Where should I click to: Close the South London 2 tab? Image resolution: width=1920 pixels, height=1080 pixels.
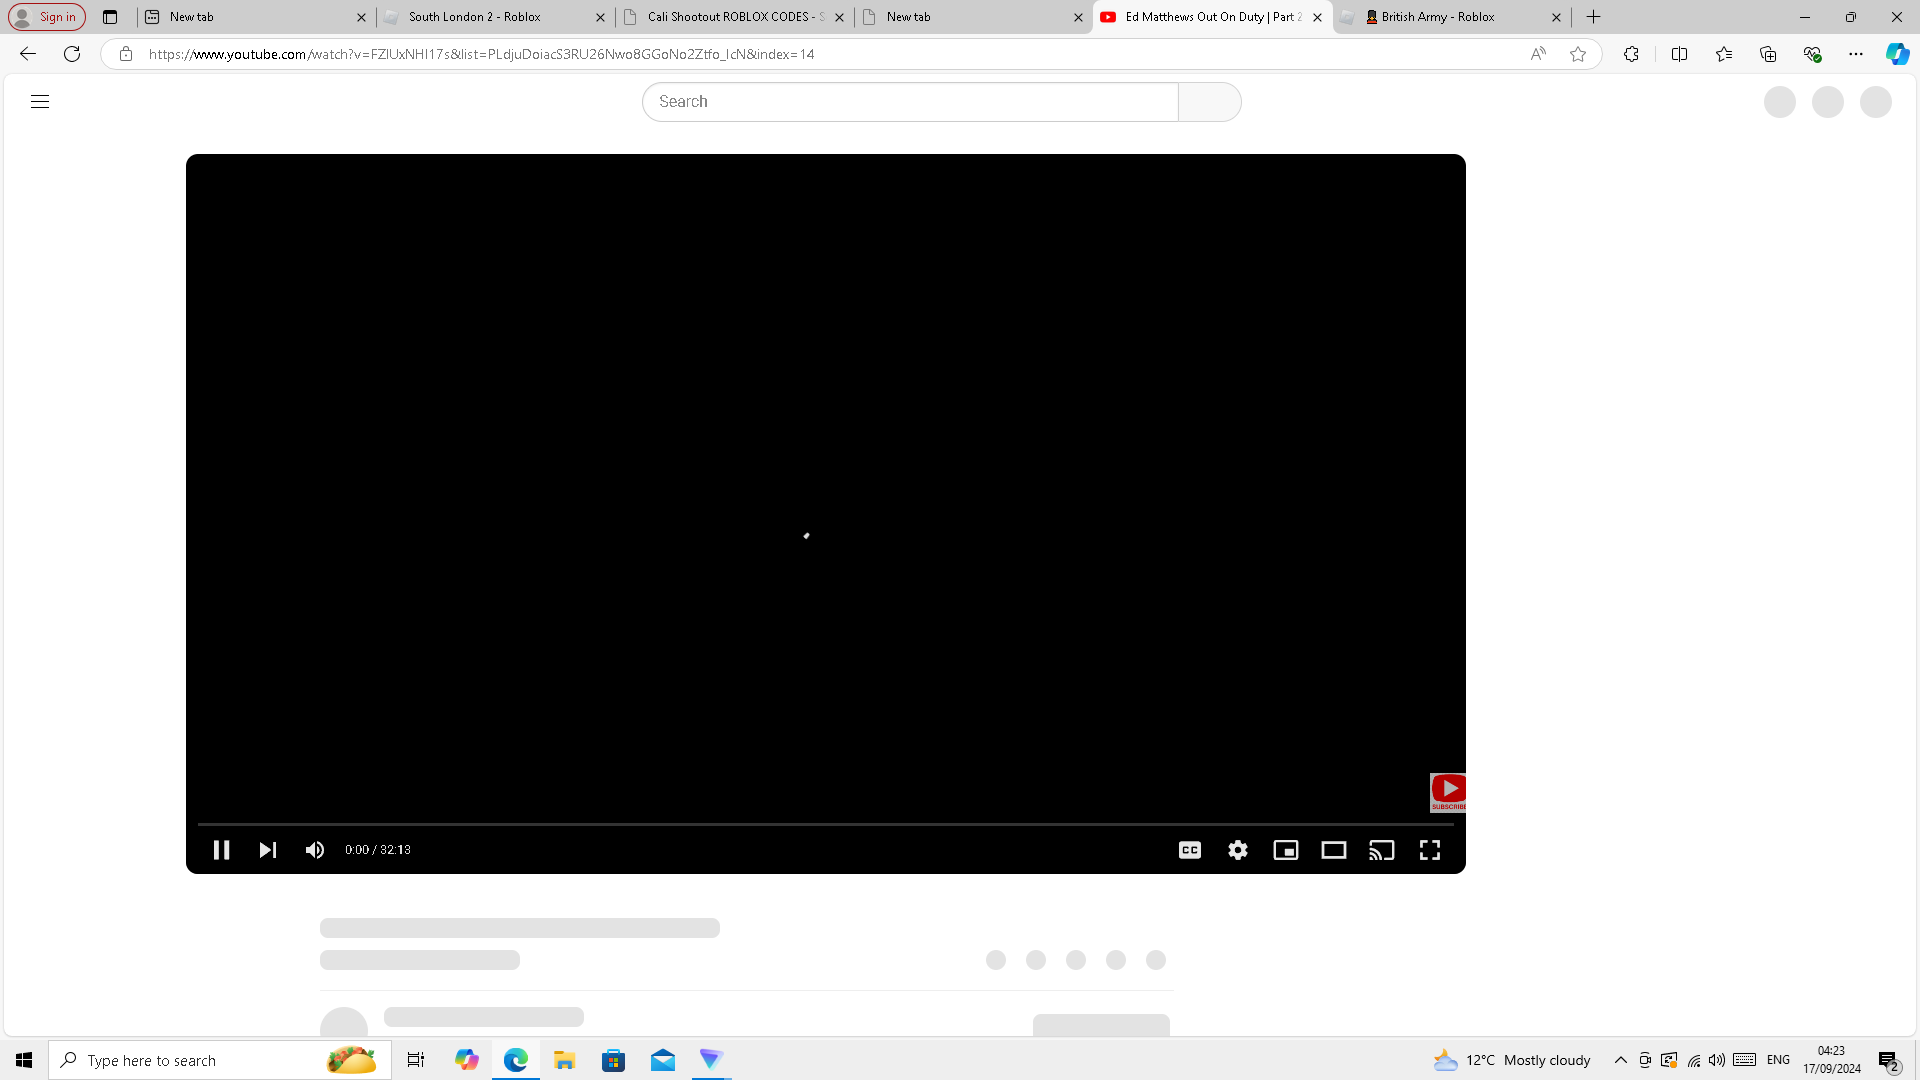click(x=600, y=17)
